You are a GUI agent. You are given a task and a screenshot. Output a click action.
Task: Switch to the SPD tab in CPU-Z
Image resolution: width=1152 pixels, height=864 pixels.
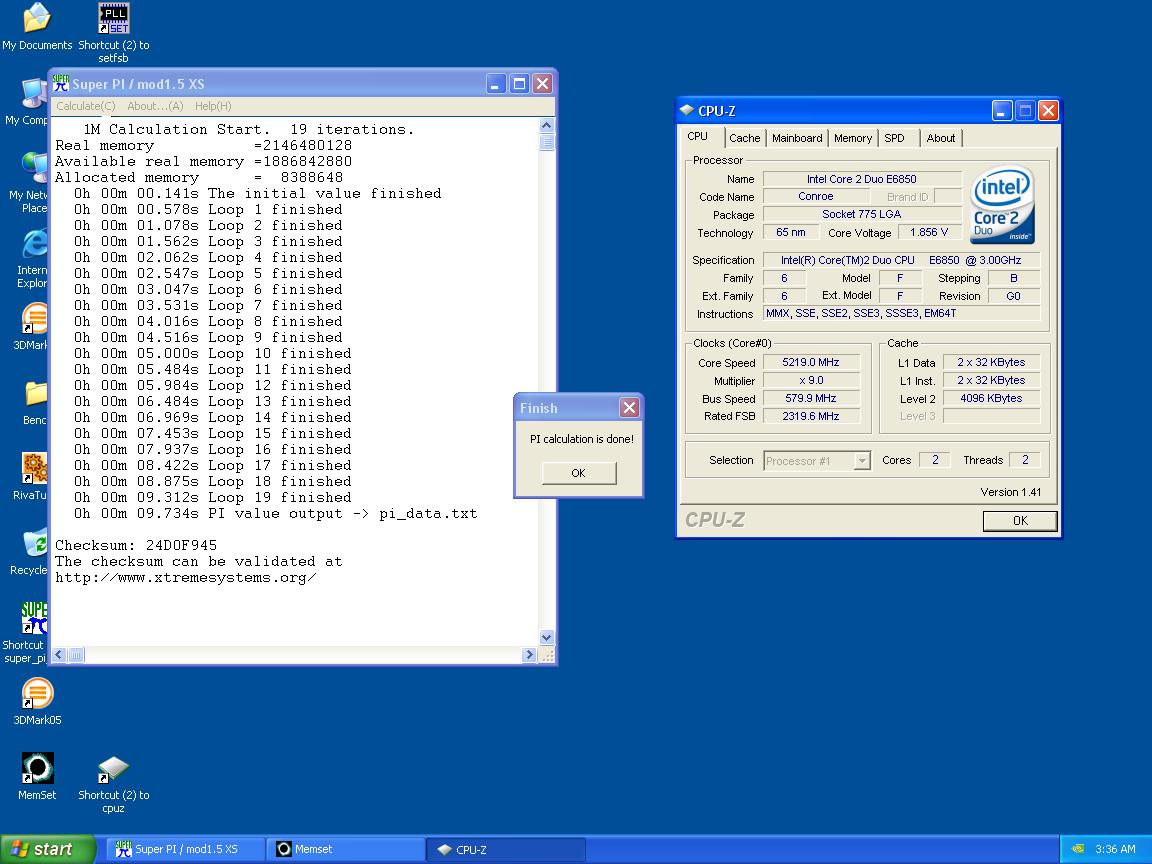click(895, 138)
